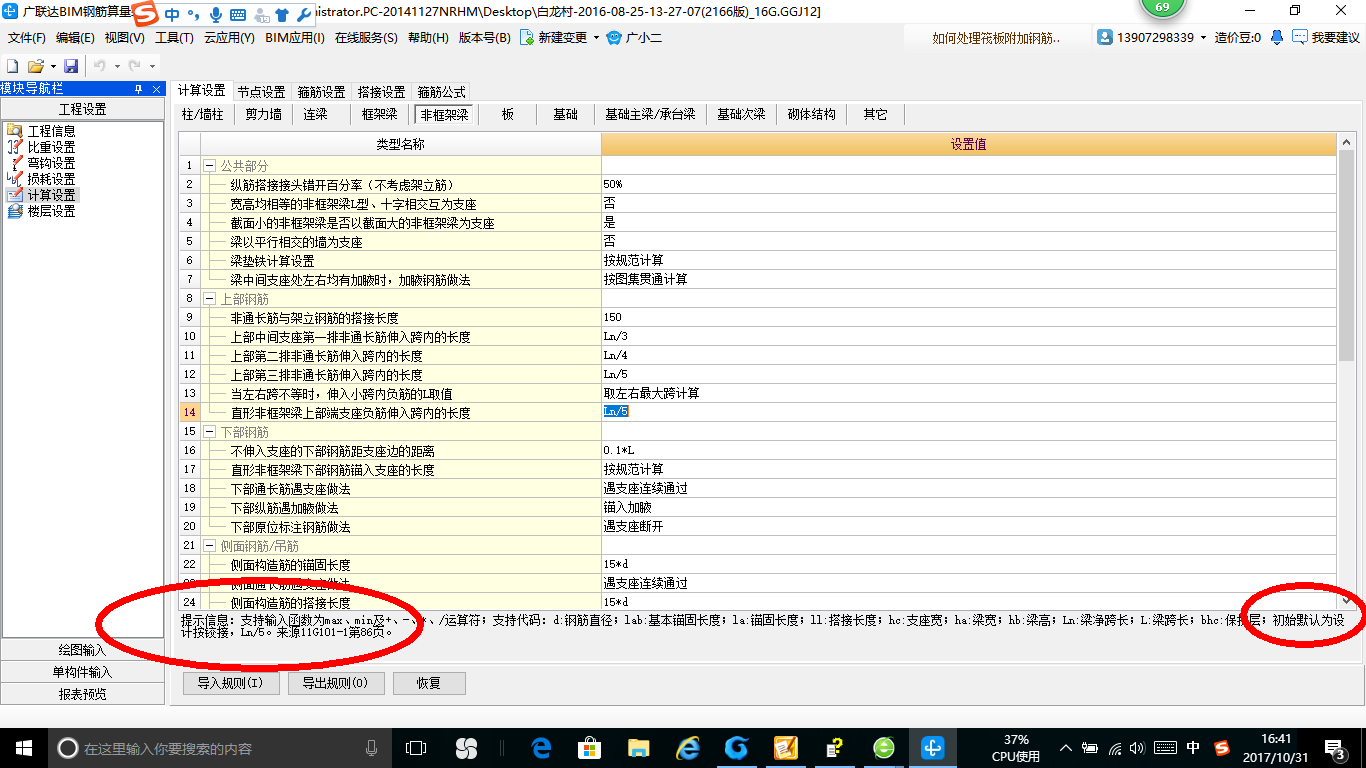Click the Redo arrow icon
This screenshot has width=1366, height=768.
tap(134, 66)
